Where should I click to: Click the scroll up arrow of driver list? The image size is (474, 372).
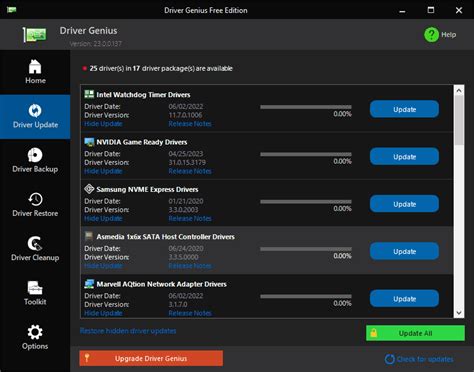(x=459, y=90)
